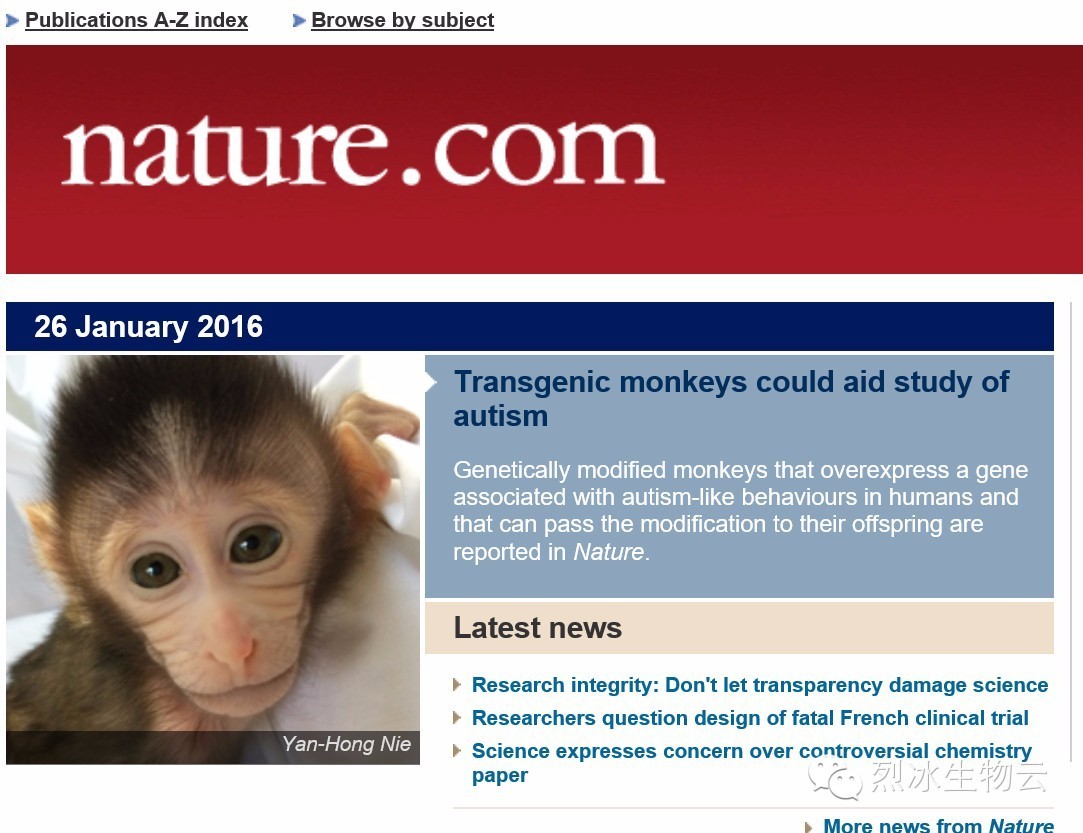This screenshot has width=1083, height=833.
Task: Click the nature.com logo banner
Action: pyautogui.click(x=544, y=160)
